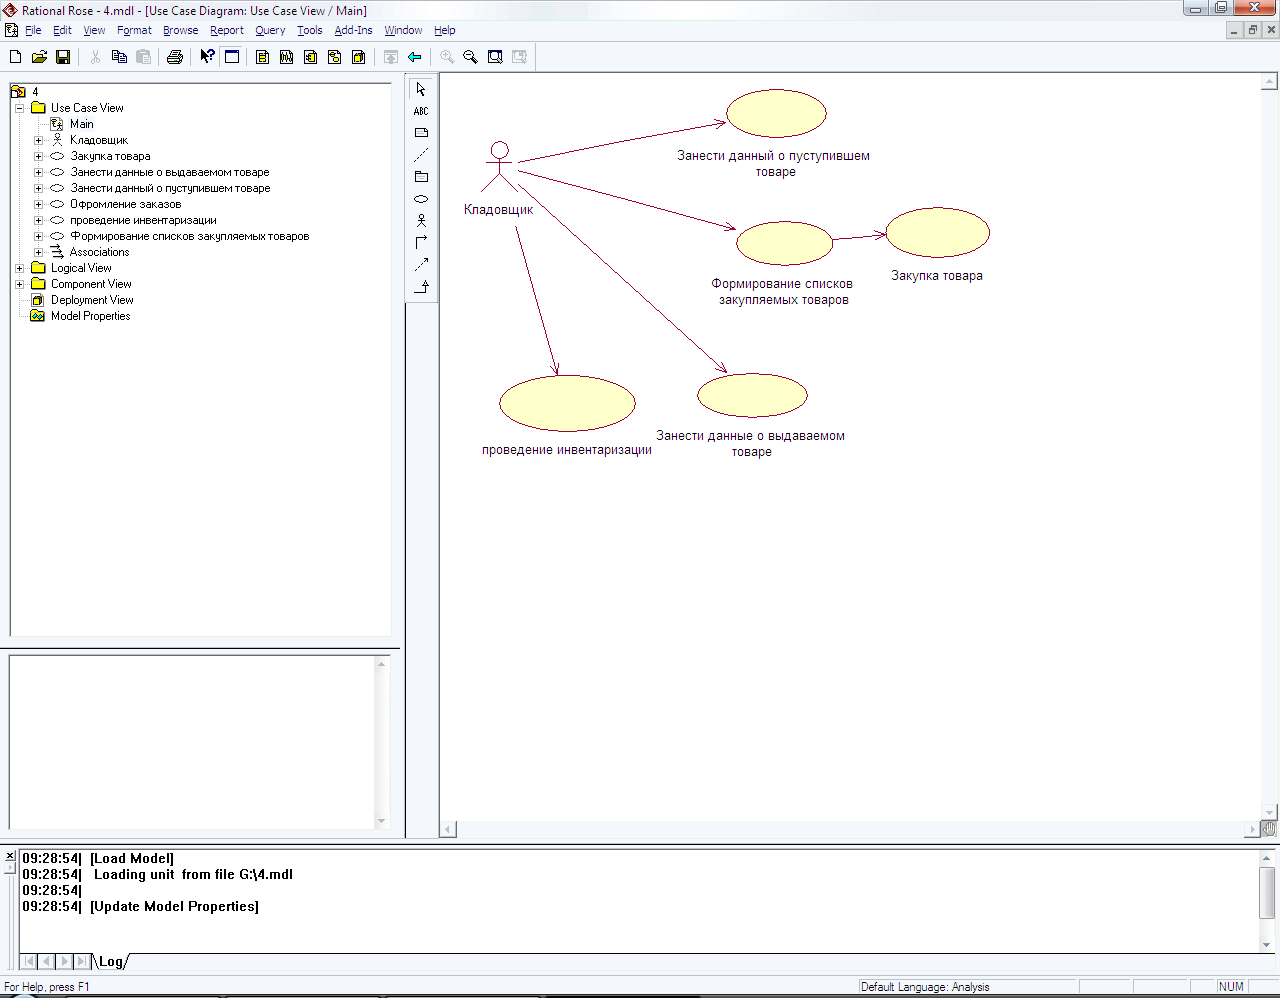Viewport: 1280px width, 998px height.
Task: Select the проведение инвентаризации use case ellipse
Action: point(567,404)
